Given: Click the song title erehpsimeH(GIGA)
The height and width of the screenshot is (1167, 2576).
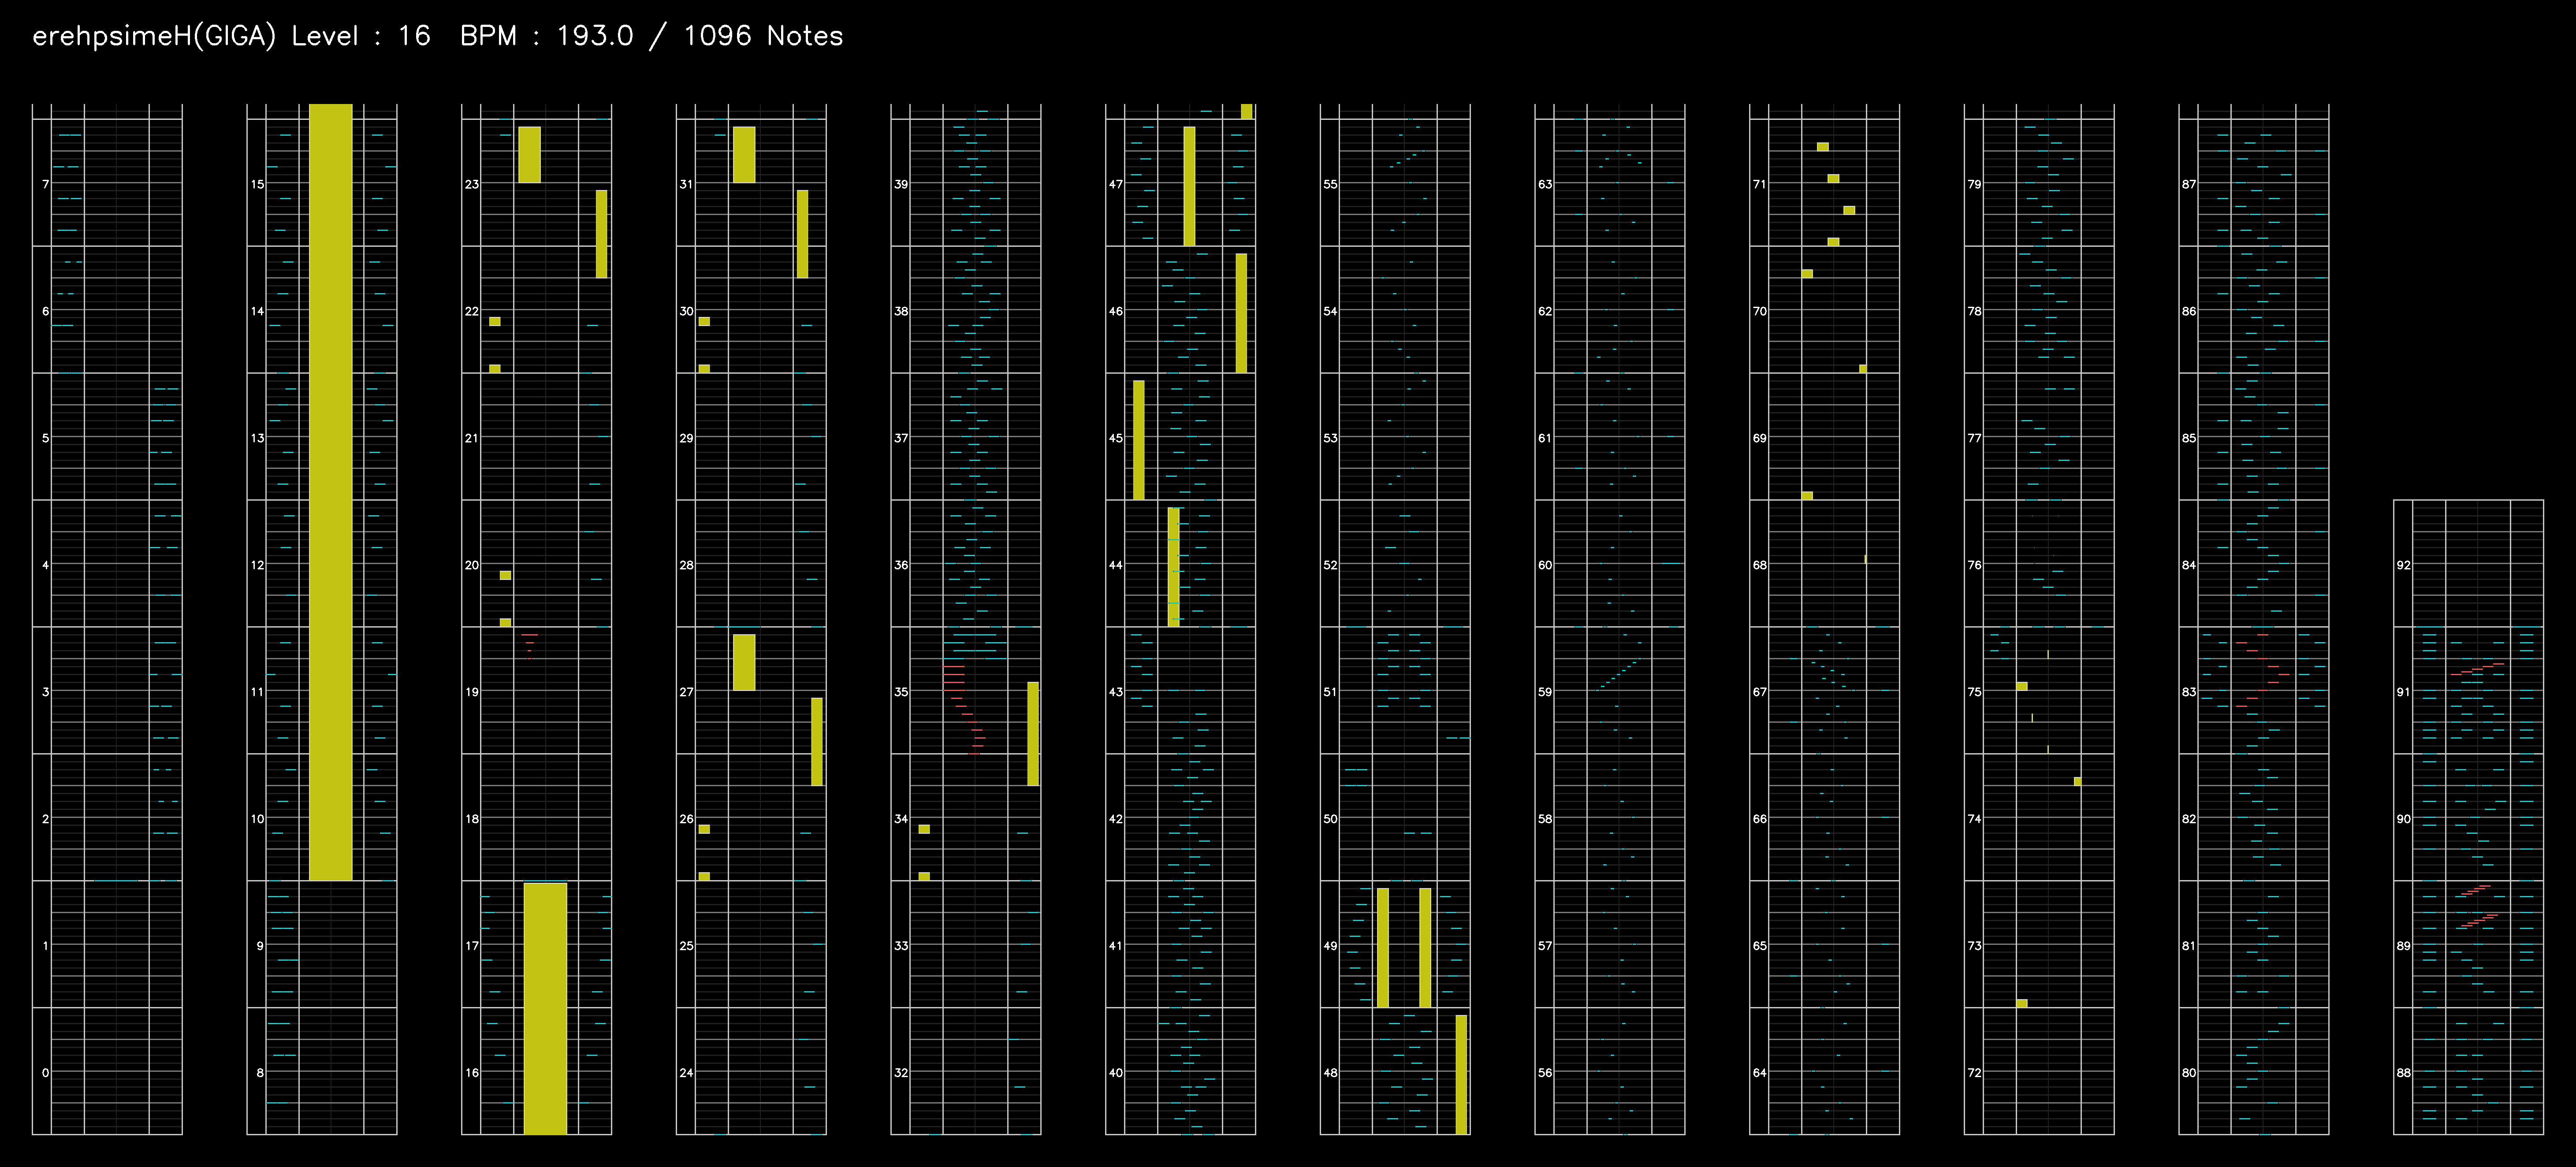Looking at the screenshot, I should [154, 36].
